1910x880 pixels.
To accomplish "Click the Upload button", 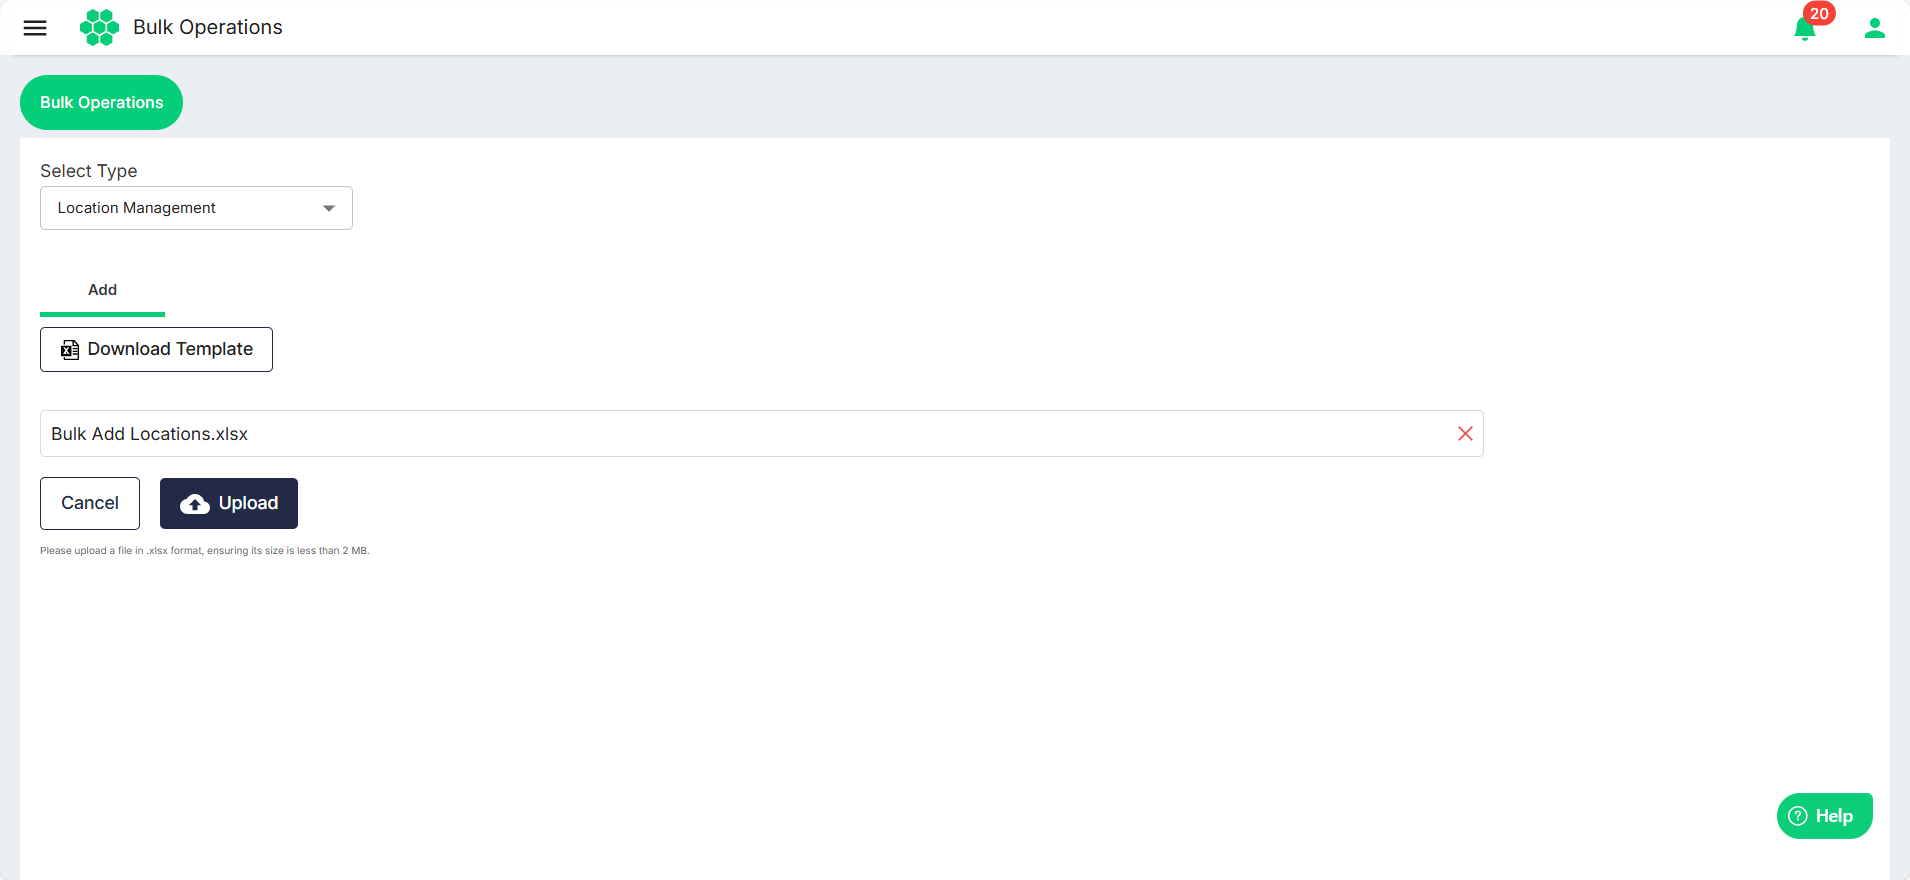I will (x=229, y=503).
